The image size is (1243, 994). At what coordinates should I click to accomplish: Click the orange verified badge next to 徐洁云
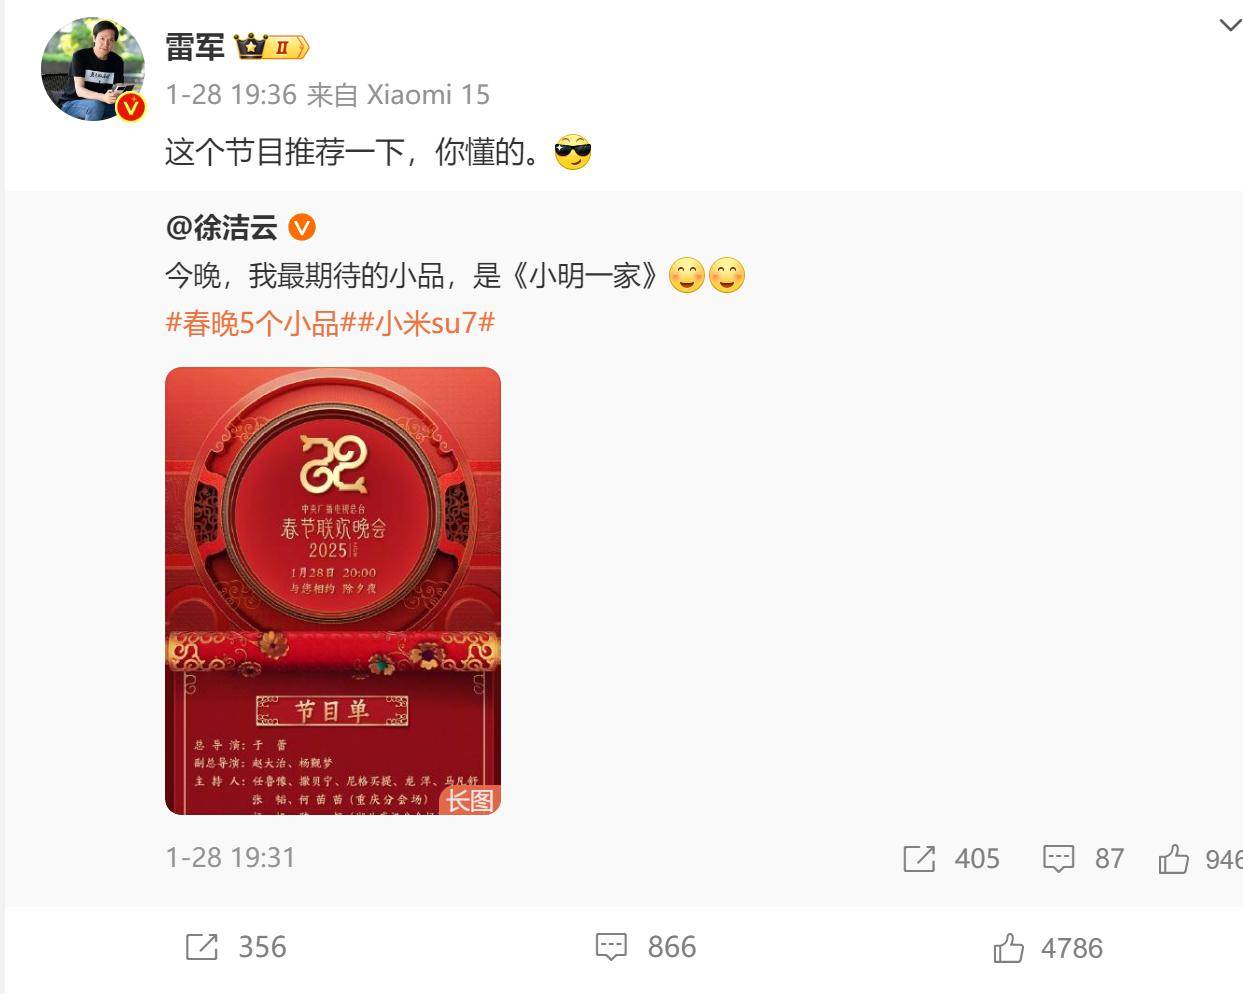302,228
